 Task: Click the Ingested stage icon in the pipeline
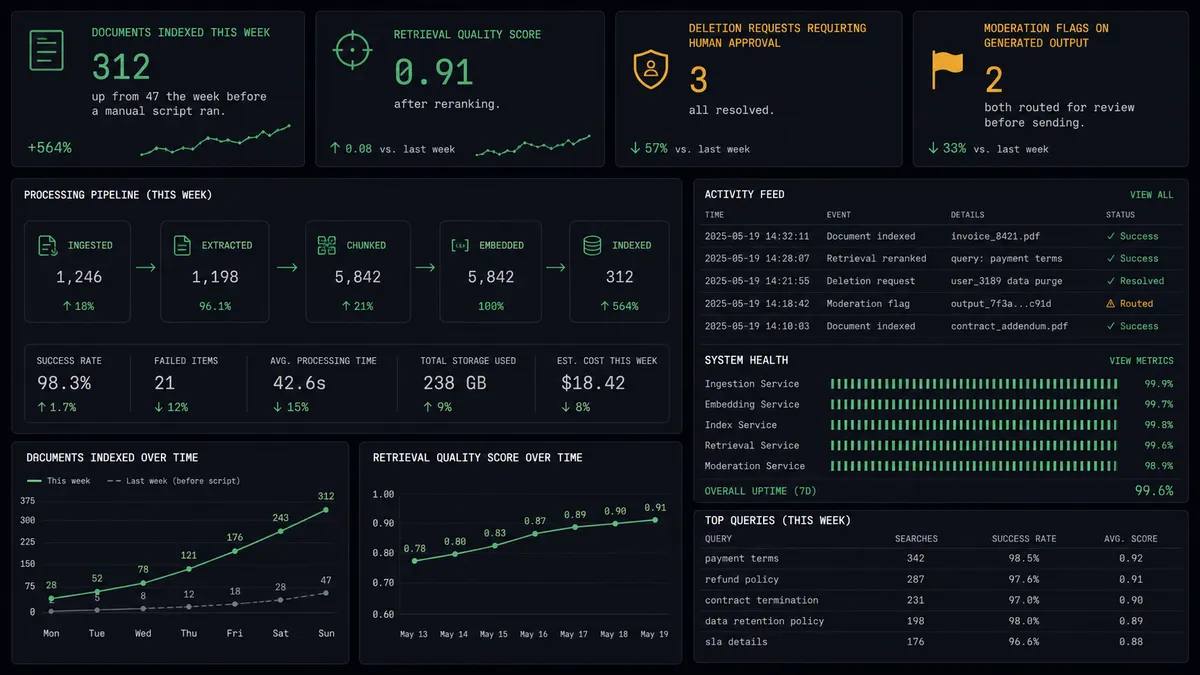coord(48,245)
